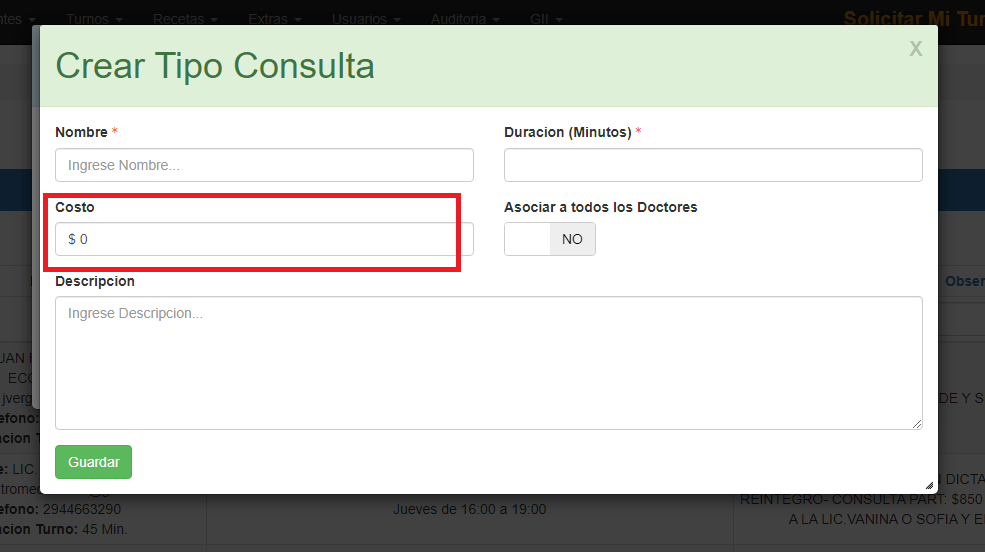
Task: Open the Usuarios menu
Action: (x=365, y=19)
